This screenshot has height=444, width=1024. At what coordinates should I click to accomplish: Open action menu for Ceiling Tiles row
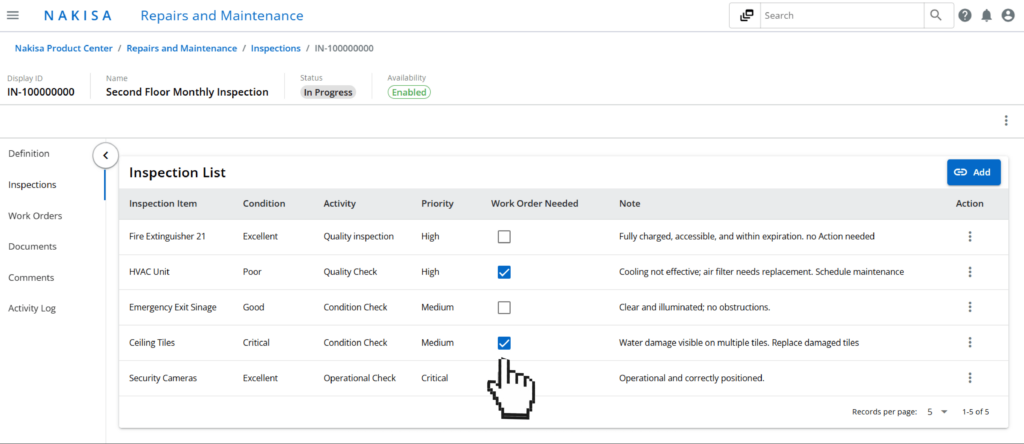pyautogui.click(x=969, y=342)
